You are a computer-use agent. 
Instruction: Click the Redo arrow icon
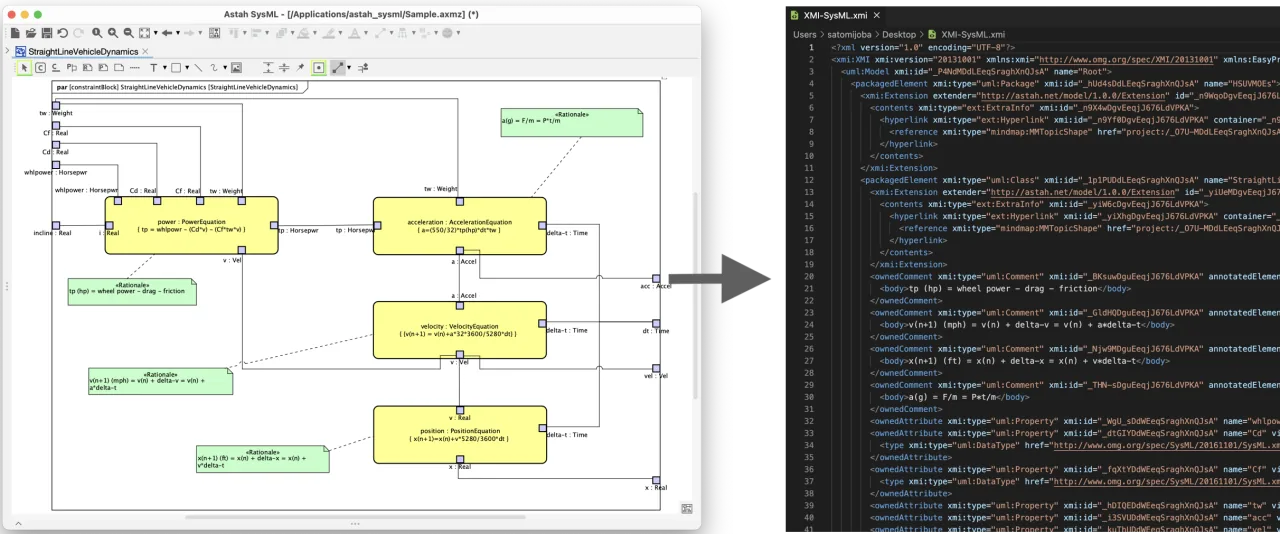(x=78, y=33)
